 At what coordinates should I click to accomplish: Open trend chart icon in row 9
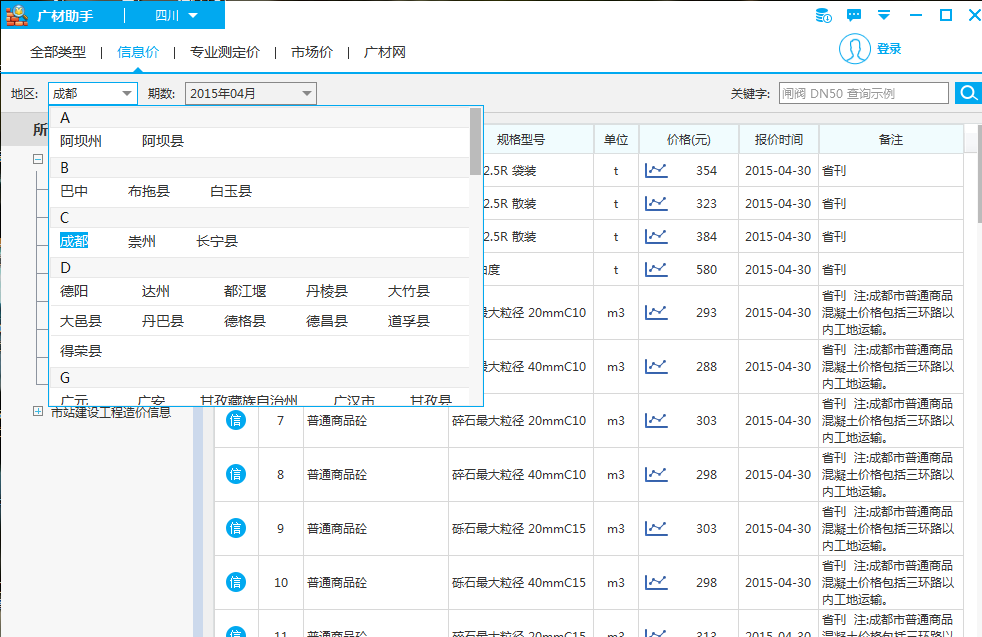(656, 528)
